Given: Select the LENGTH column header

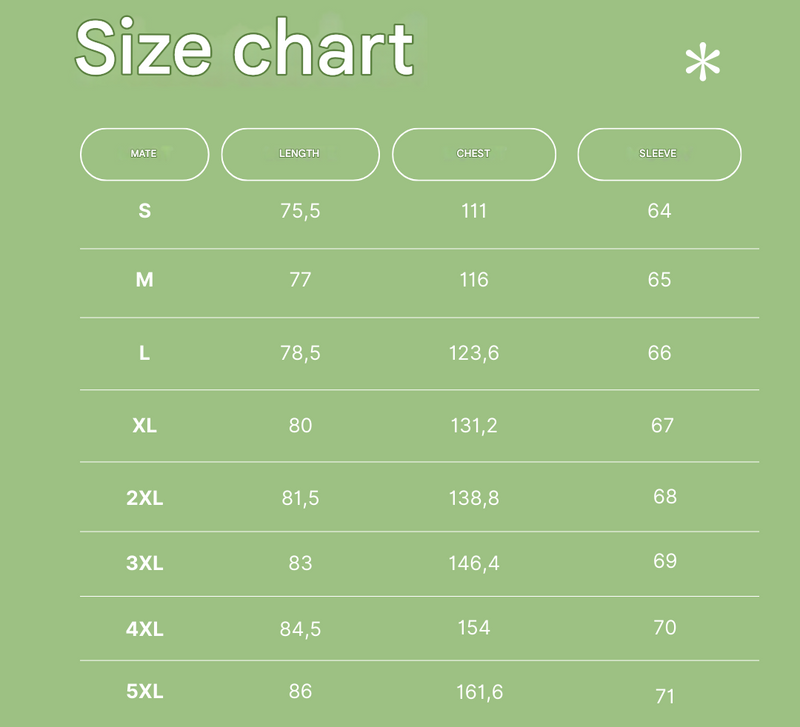Looking at the screenshot, I should (x=301, y=154).
